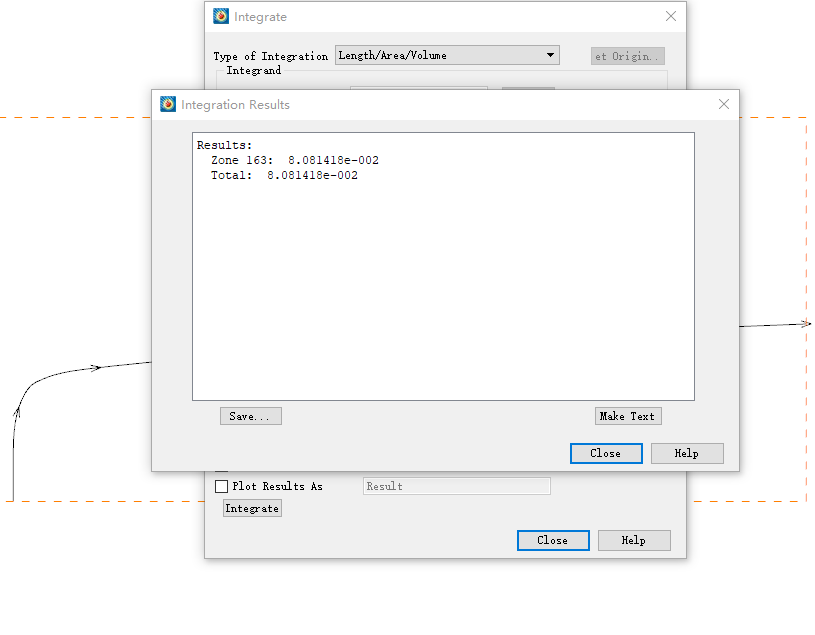
Task: Select the streamline arrowhead left of the dialog
Action: [x=96, y=367]
